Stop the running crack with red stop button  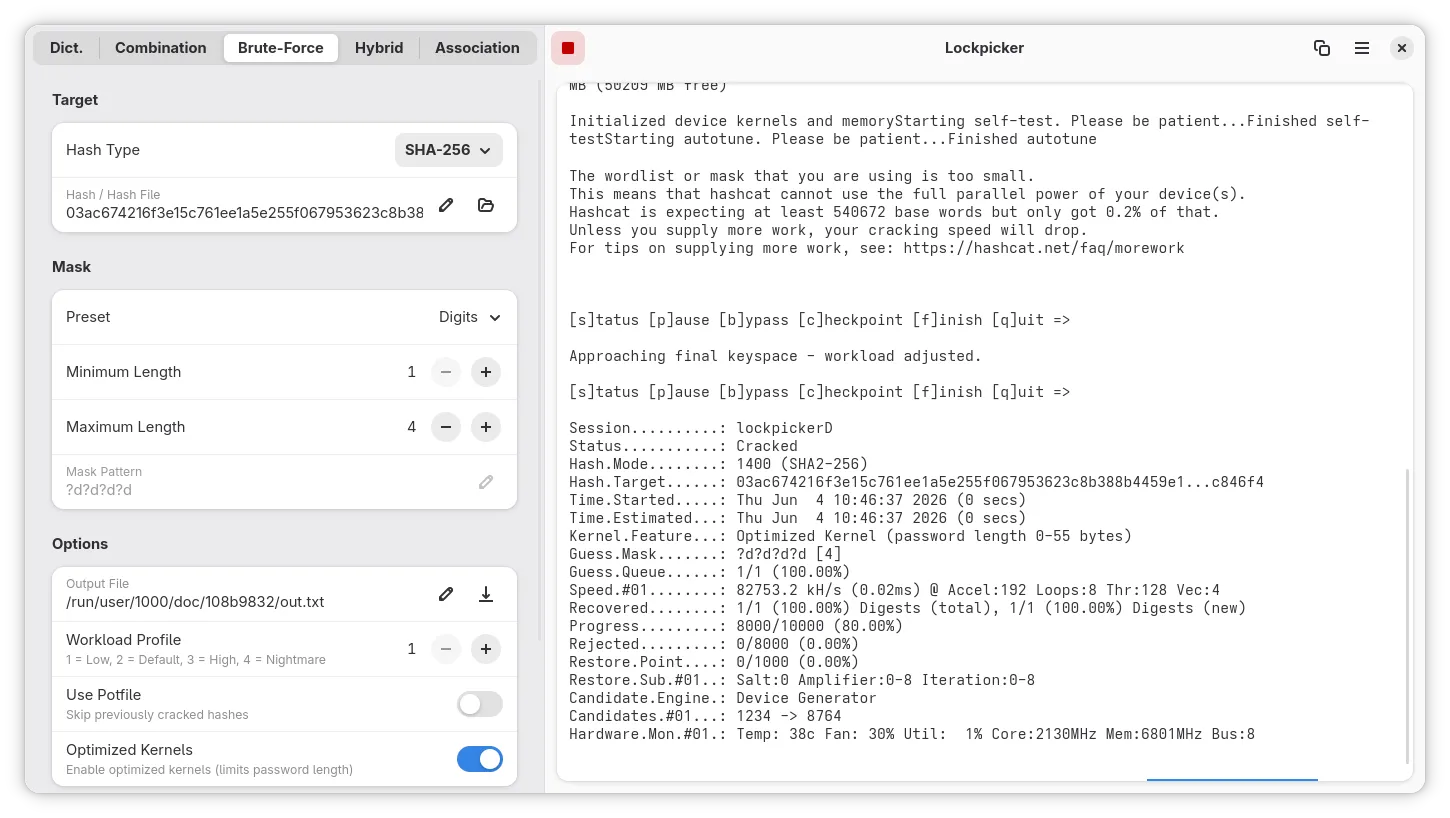(568, 48)
